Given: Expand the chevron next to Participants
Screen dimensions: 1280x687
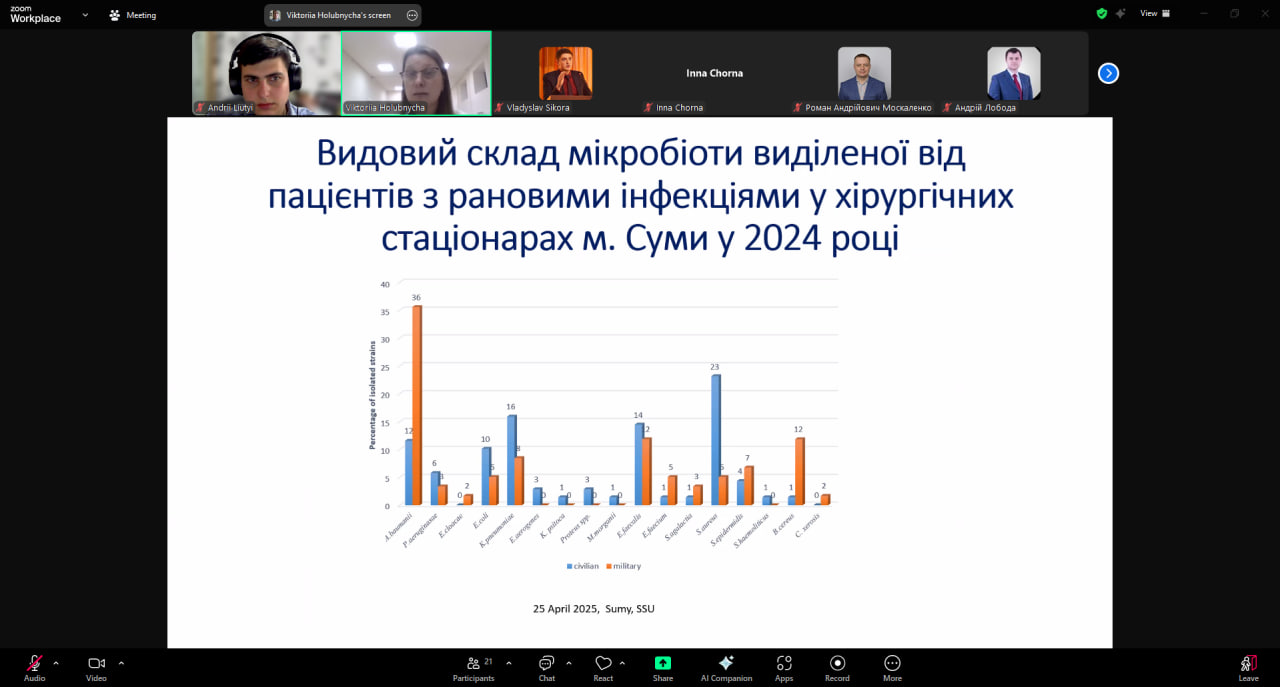Looking at the screenshot, I should coord(509,663).
